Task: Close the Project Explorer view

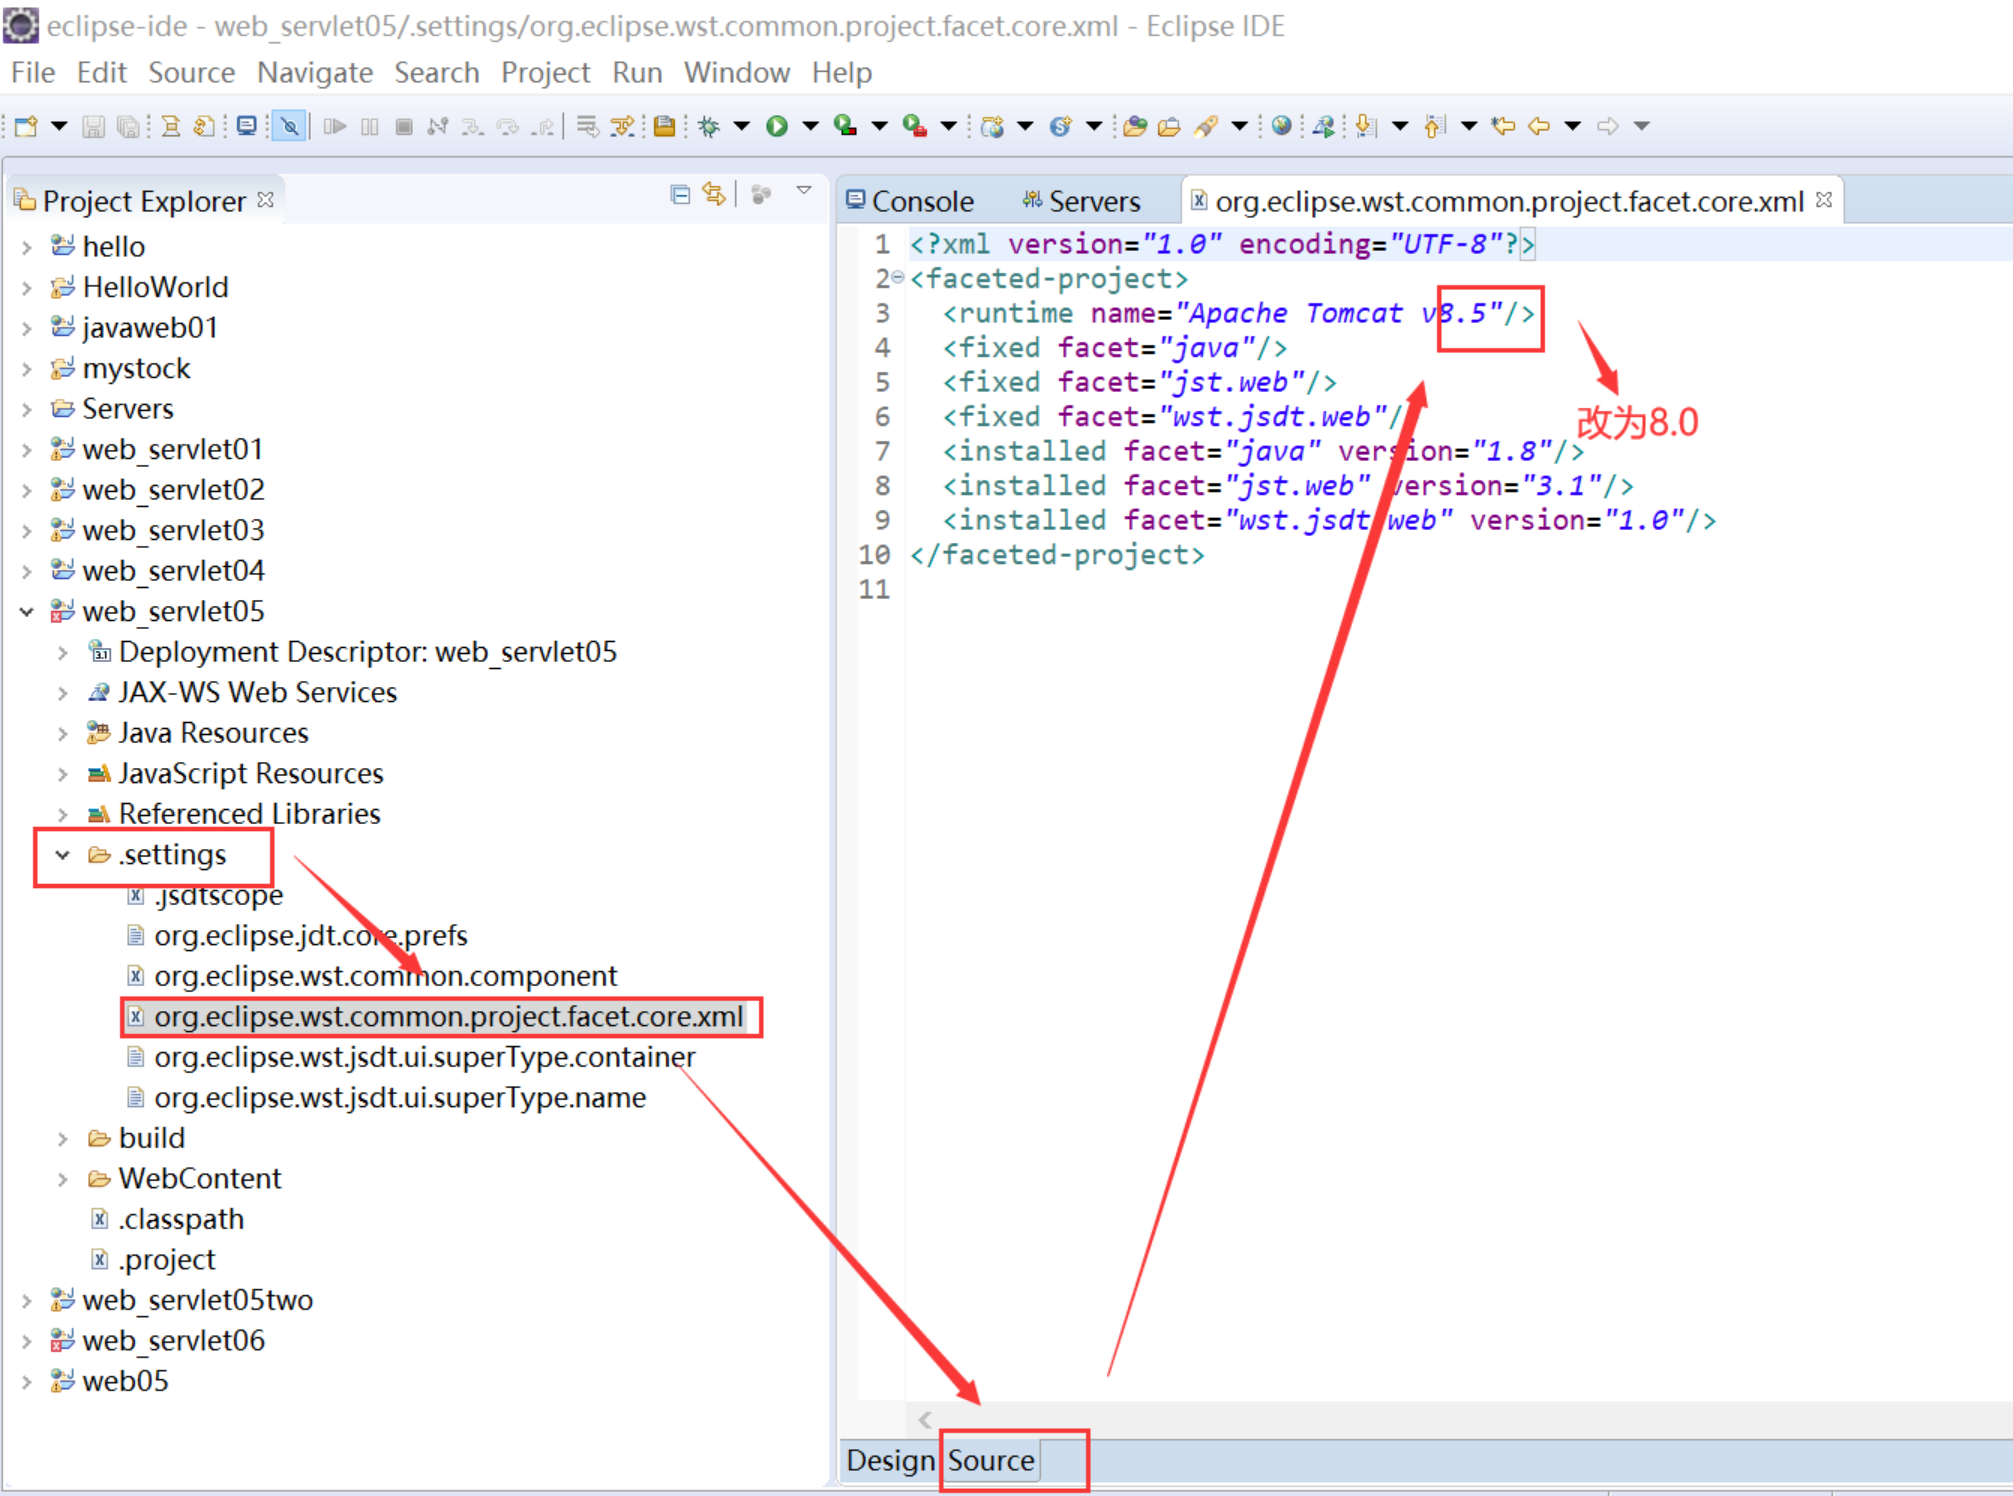Action: click(265, 200)
